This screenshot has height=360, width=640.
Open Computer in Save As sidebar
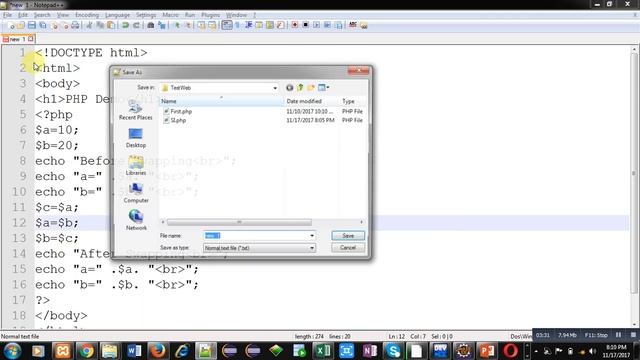tap(136, 193)
